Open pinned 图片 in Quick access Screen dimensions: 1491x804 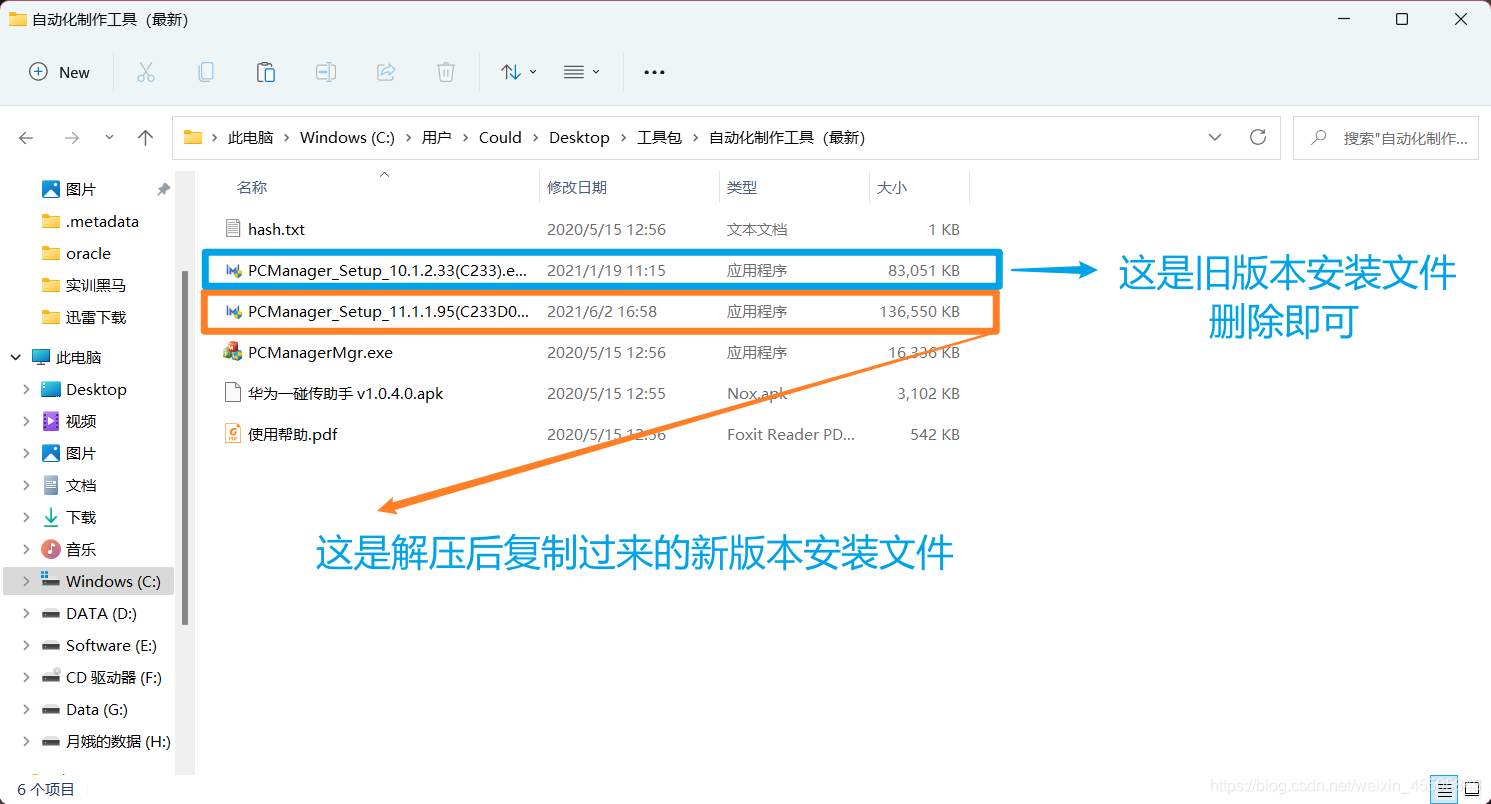[81, 189]
